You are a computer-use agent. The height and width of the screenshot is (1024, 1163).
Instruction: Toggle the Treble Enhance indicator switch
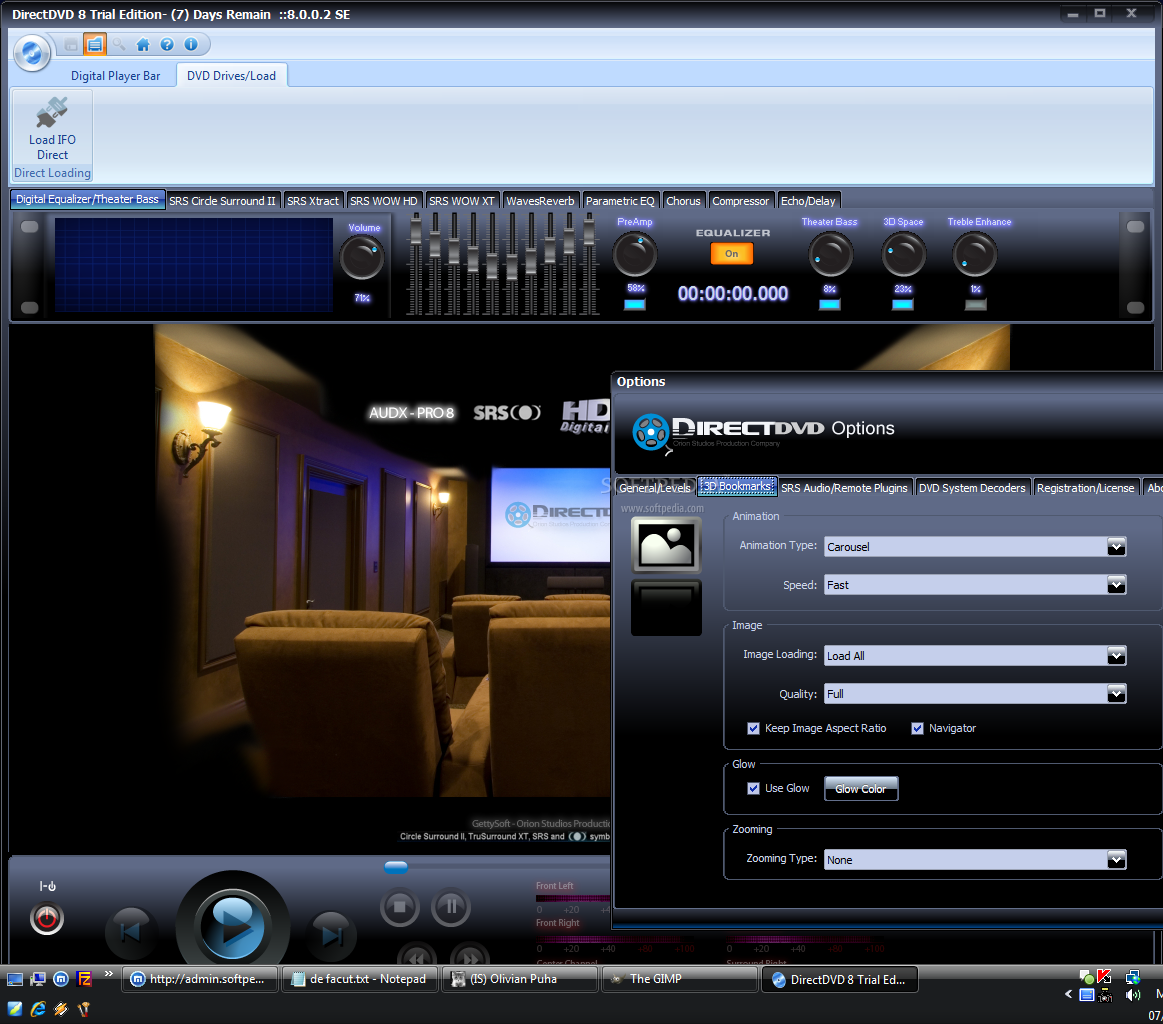[975, 304]
